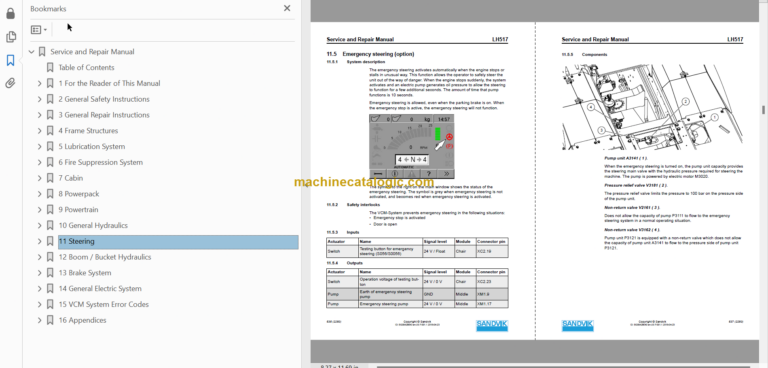Click the security lock panel icon
This screenshot has height=368, width=768.
(10, 13)
